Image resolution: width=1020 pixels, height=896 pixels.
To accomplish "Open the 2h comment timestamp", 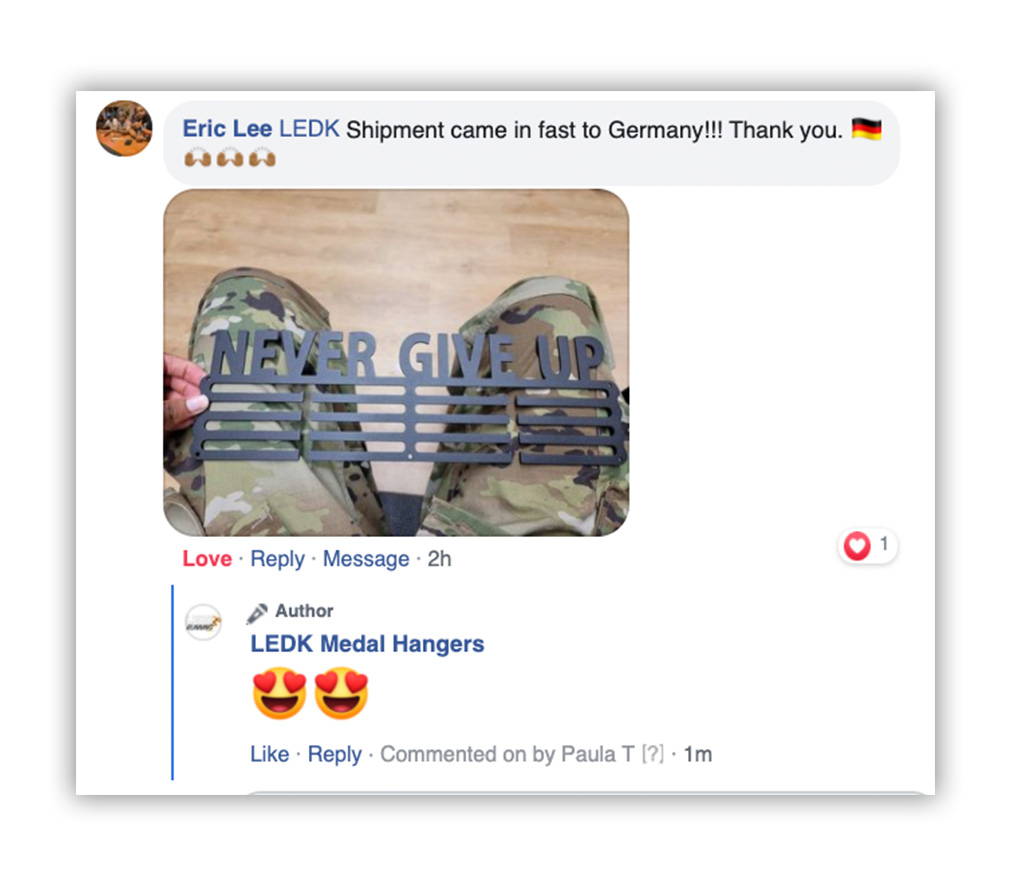I will pyautogui.click(x=439, y=559).
